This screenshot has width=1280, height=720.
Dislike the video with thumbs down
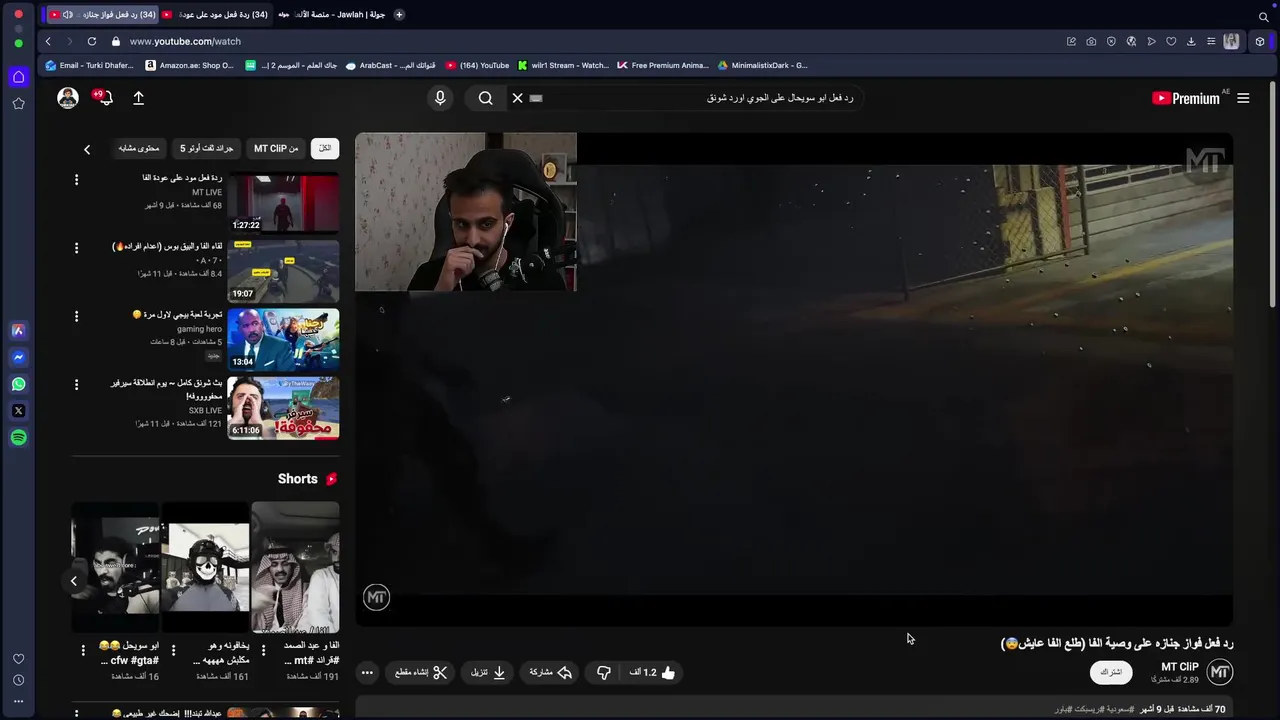(x=603, y=672)
